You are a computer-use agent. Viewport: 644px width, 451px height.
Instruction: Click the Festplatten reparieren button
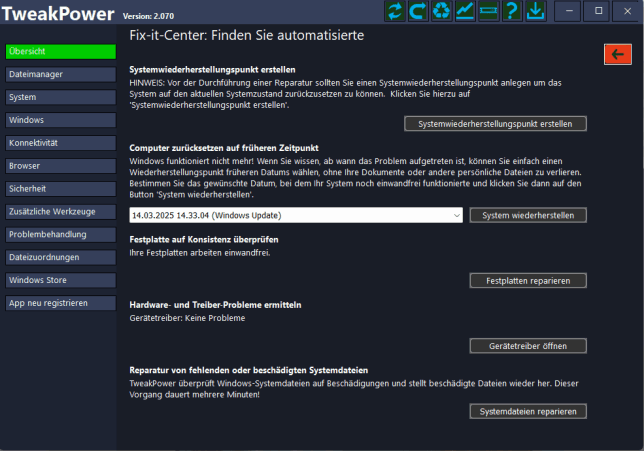click(x=528, y=281)
